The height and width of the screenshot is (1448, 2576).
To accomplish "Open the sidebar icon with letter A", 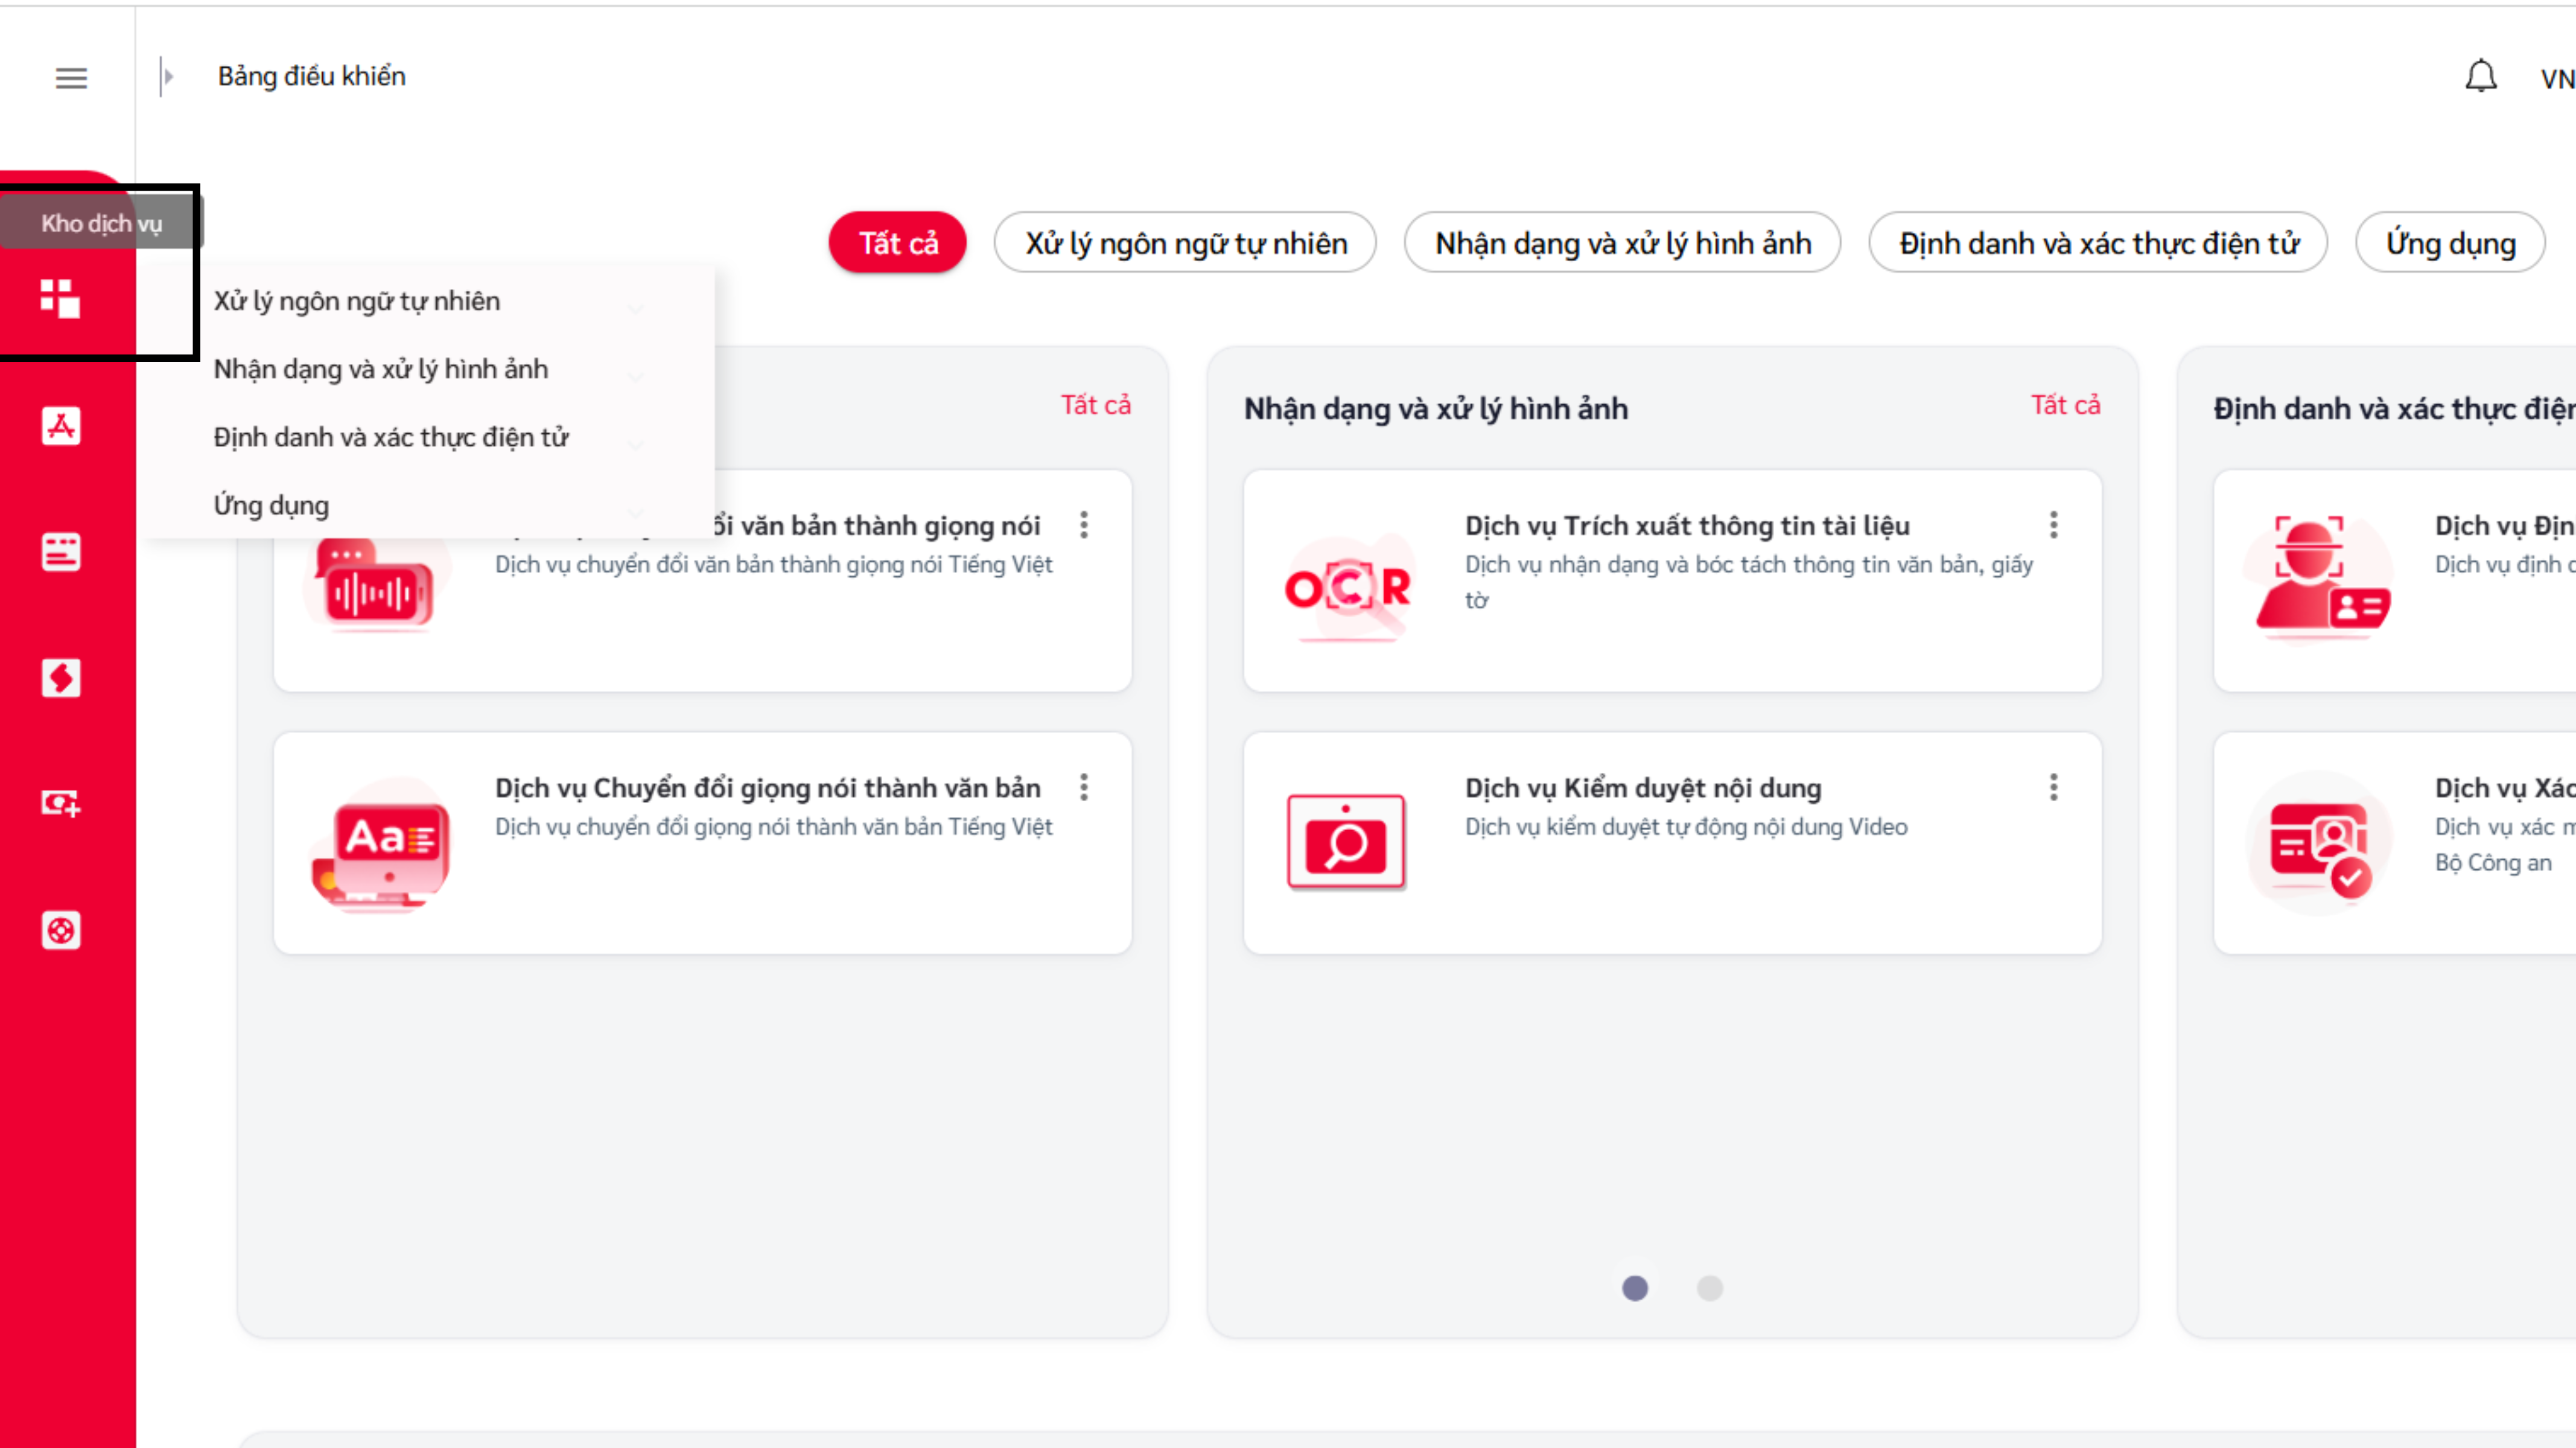I will (61, 426).
